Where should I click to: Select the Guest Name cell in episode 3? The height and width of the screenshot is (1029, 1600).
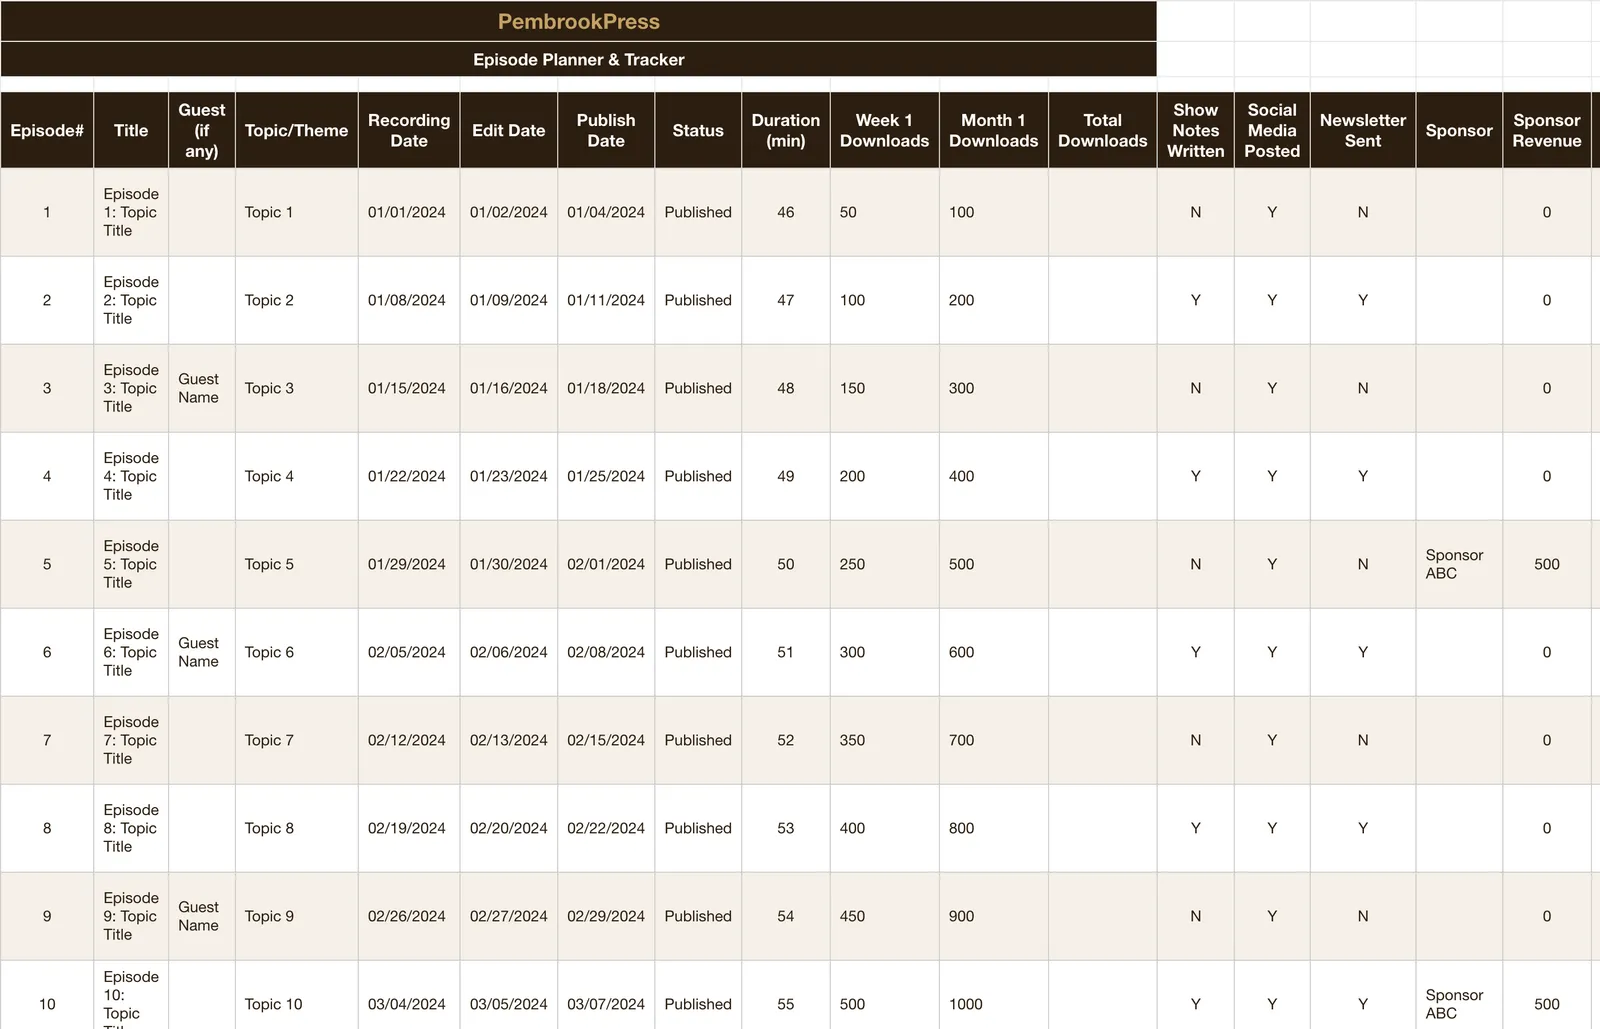[201, 388]
